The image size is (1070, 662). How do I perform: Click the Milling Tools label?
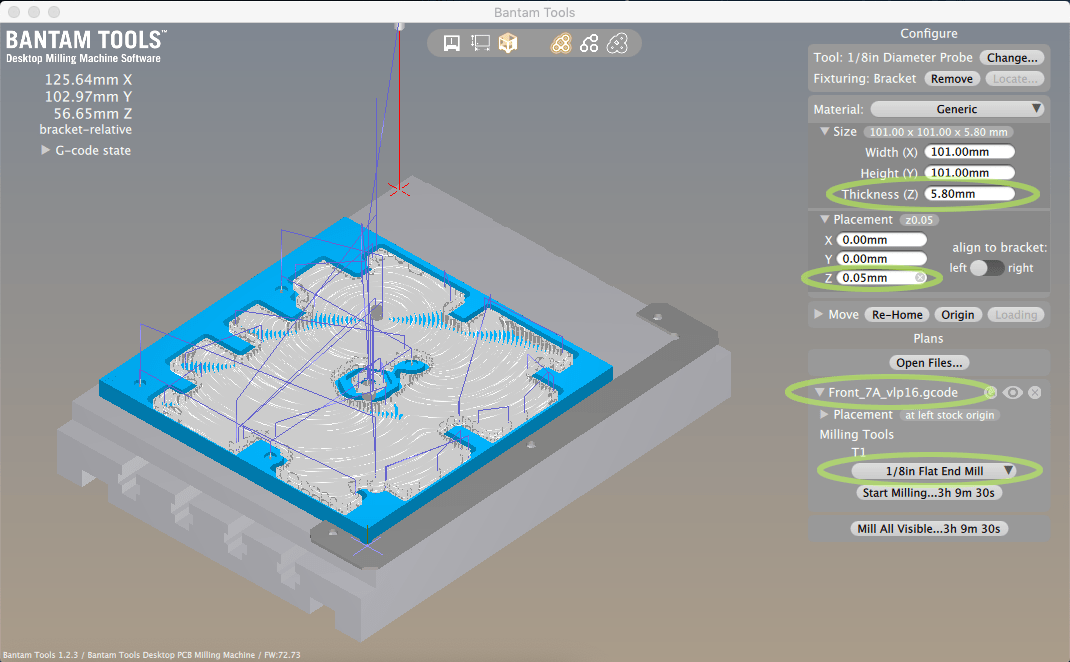[856, 434]
